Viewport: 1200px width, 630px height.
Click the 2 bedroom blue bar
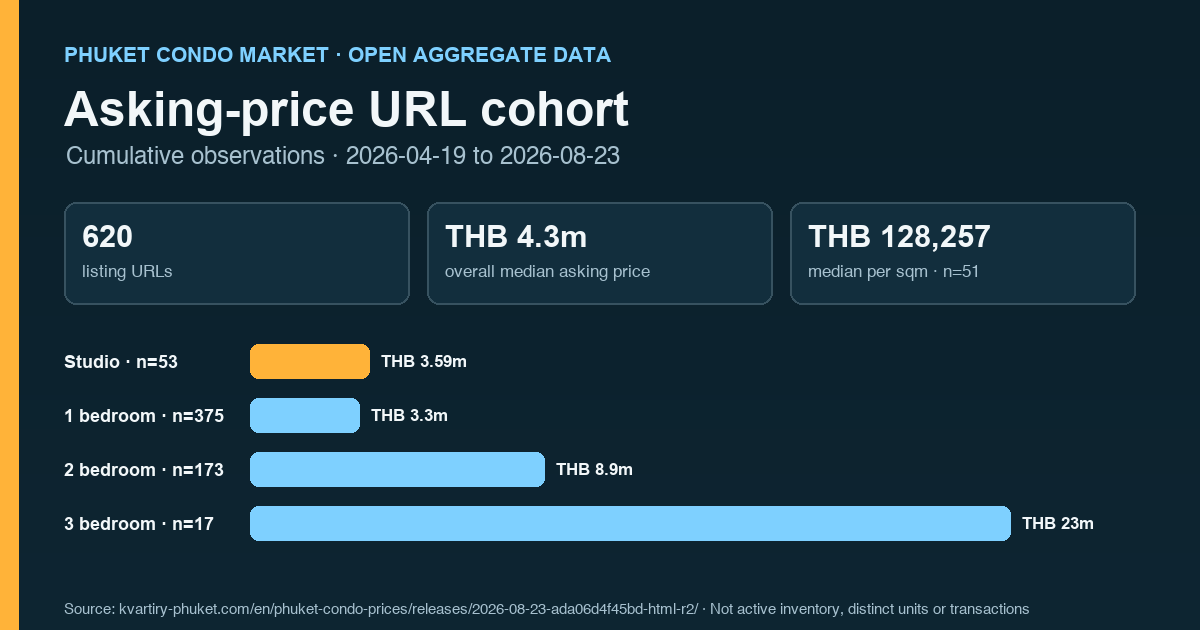point(397,469)
